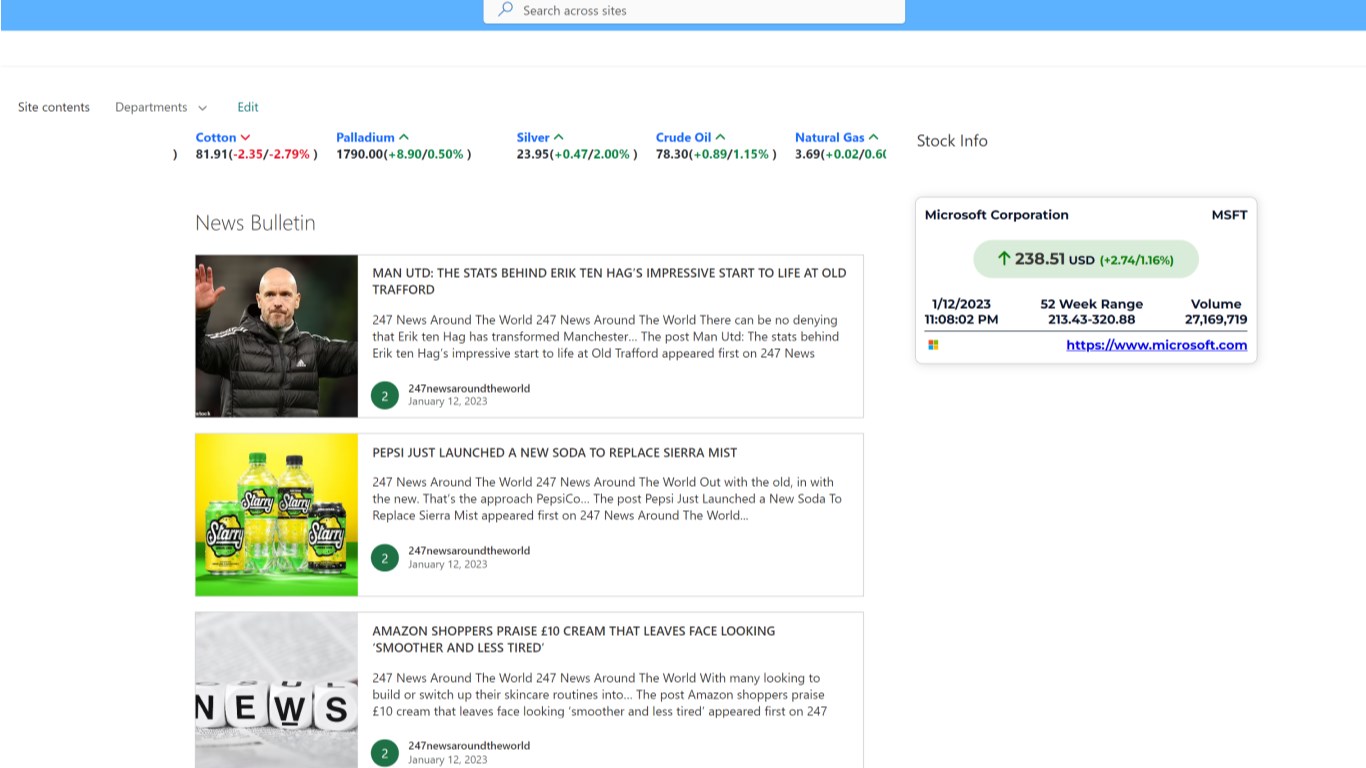Click the 238.51 USD price pill

[1086, 259]
